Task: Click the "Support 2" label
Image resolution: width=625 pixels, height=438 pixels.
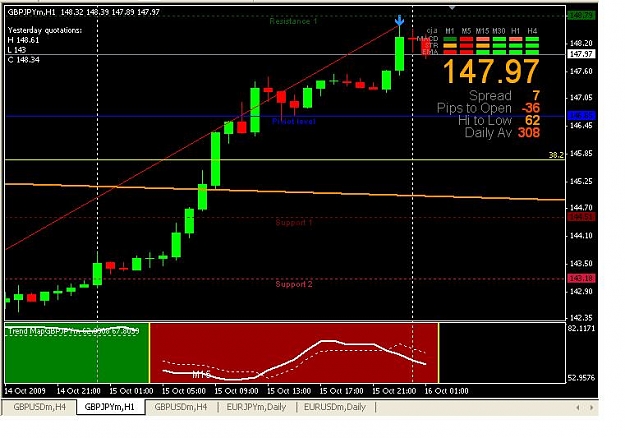Action: (294, 284)
